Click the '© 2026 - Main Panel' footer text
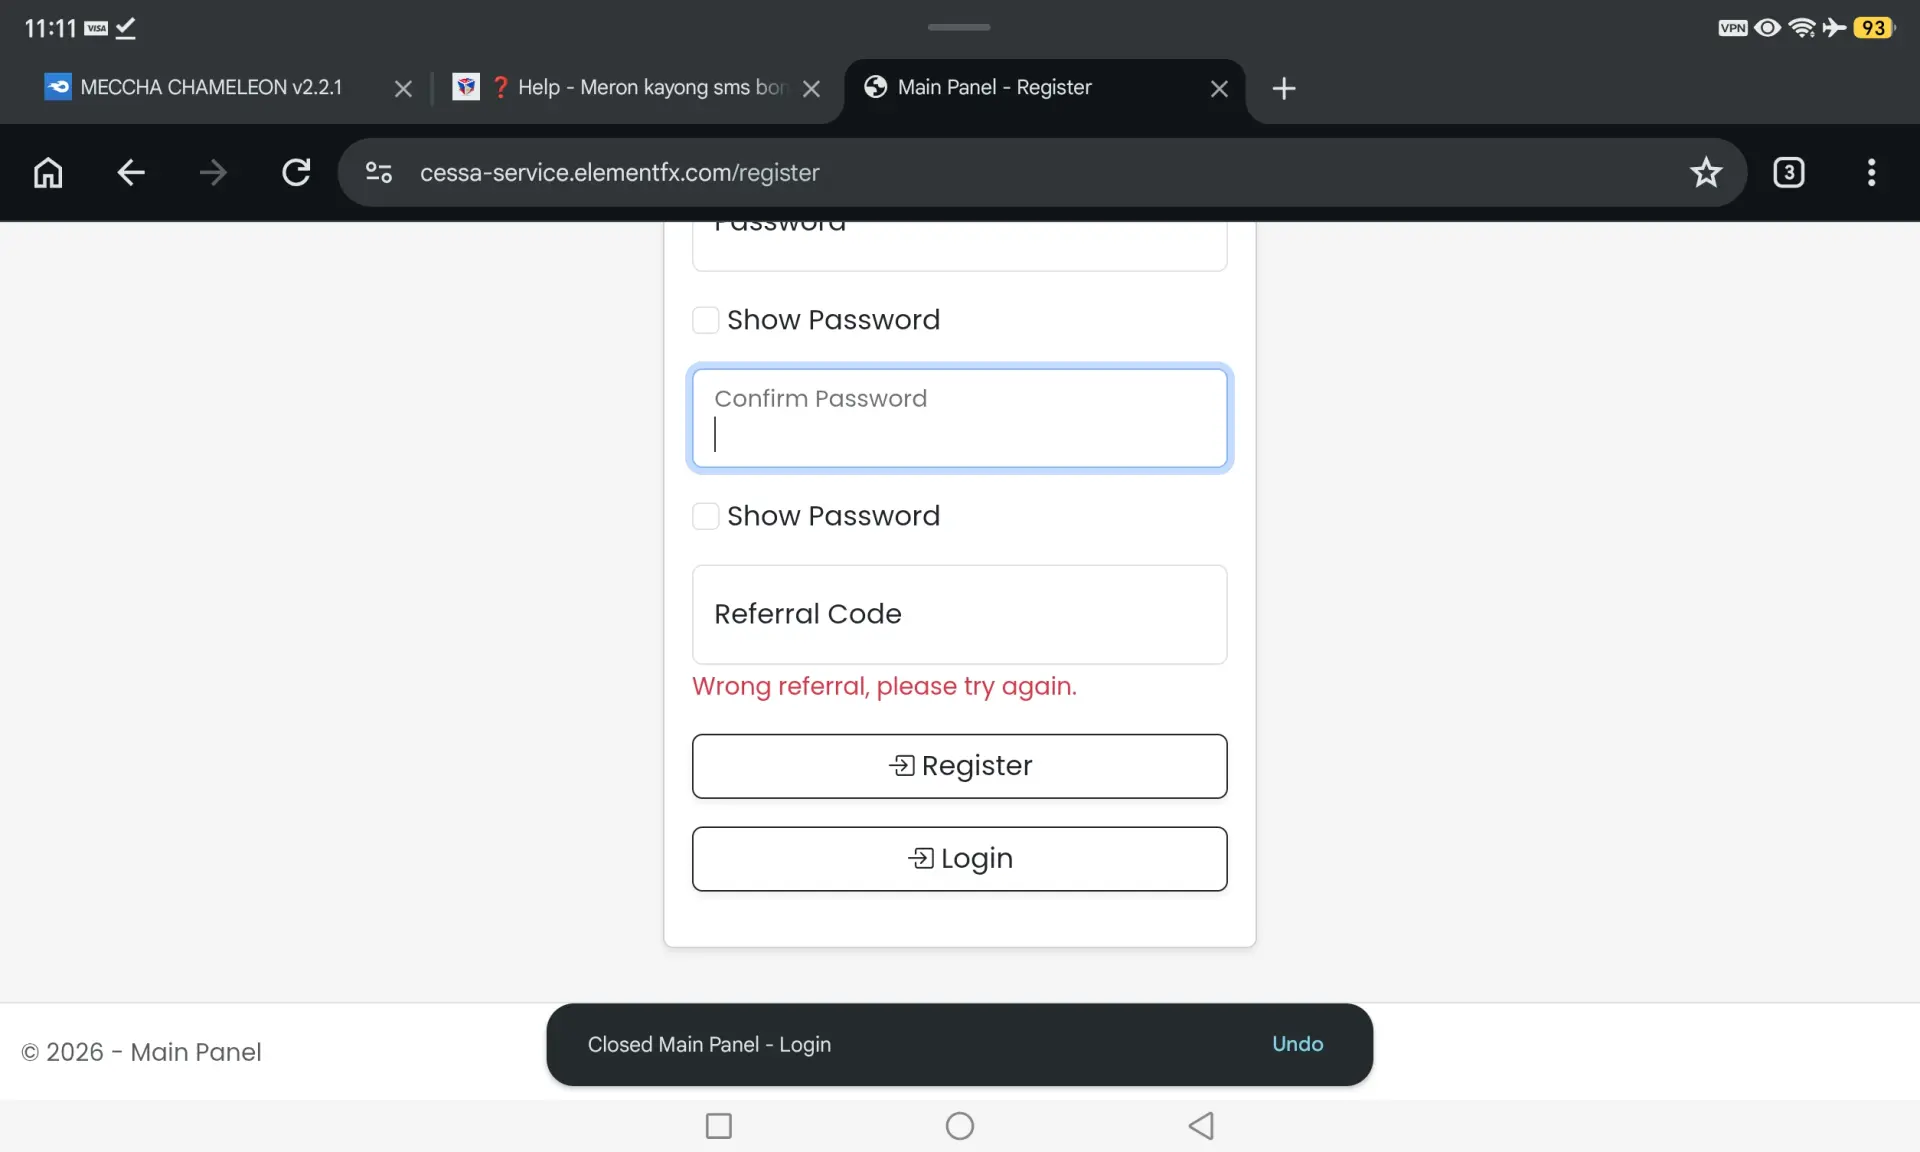This screenshot has width=1920, height=1152. [x=141, y=1052]
